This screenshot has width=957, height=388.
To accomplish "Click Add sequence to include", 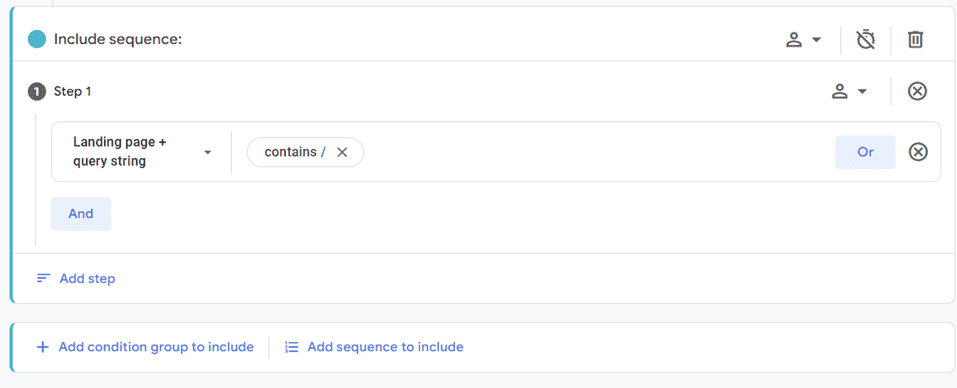I will (x=385, y=347).
